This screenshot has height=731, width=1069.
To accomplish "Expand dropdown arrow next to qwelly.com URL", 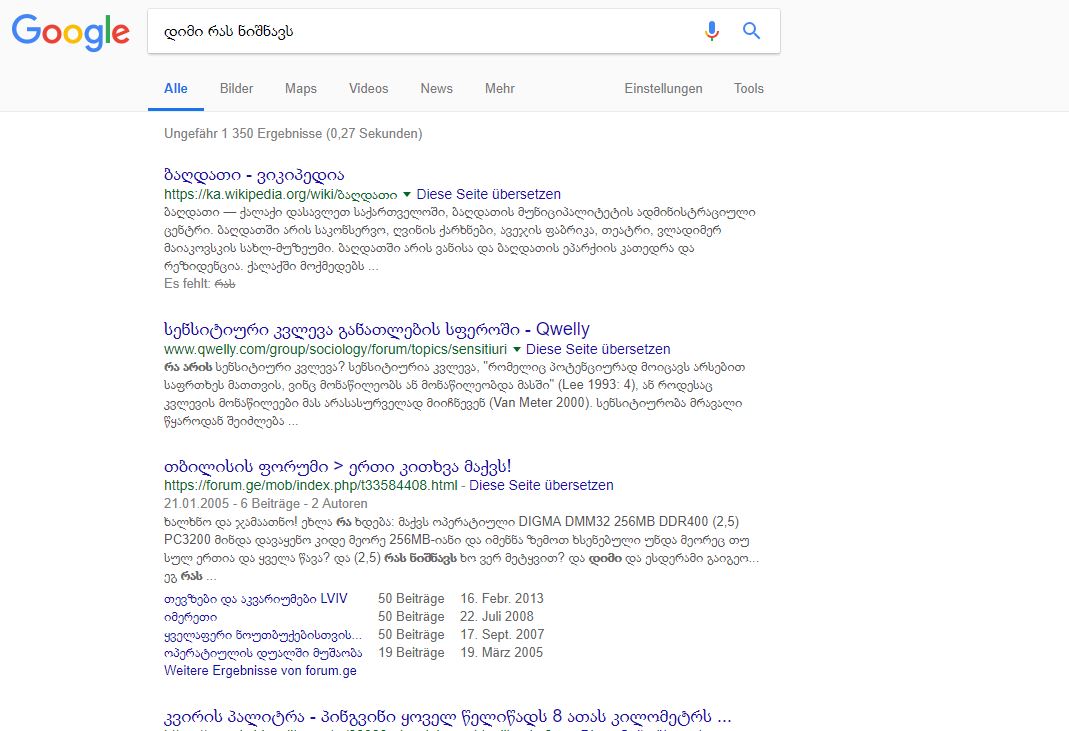I will [517, 349].
